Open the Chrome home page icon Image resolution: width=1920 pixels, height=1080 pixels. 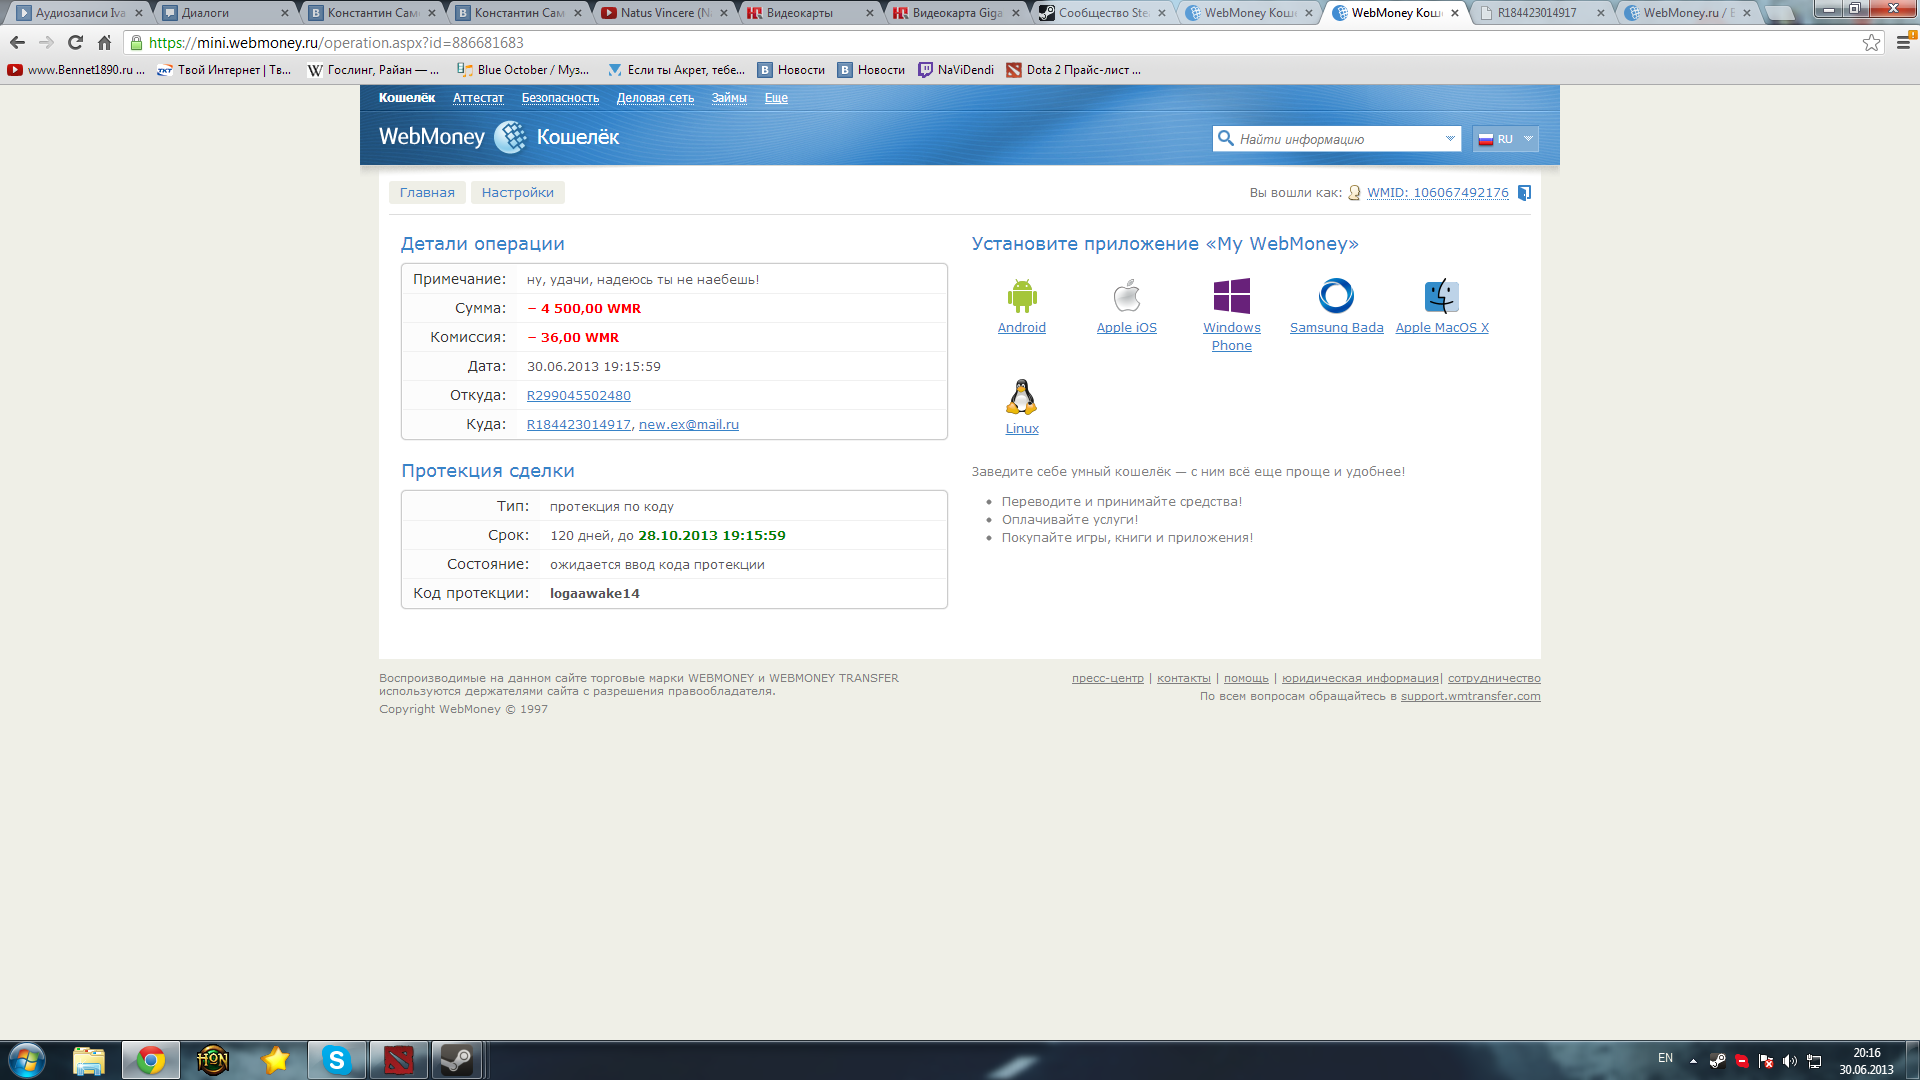(104, 42)
